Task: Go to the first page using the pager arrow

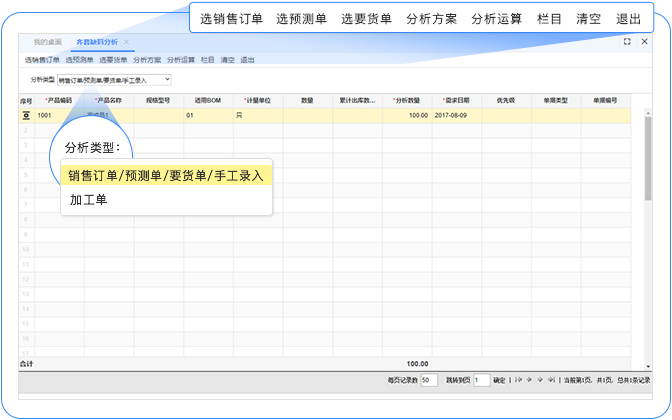Action: pyautogui.click(x=519, y=380)
